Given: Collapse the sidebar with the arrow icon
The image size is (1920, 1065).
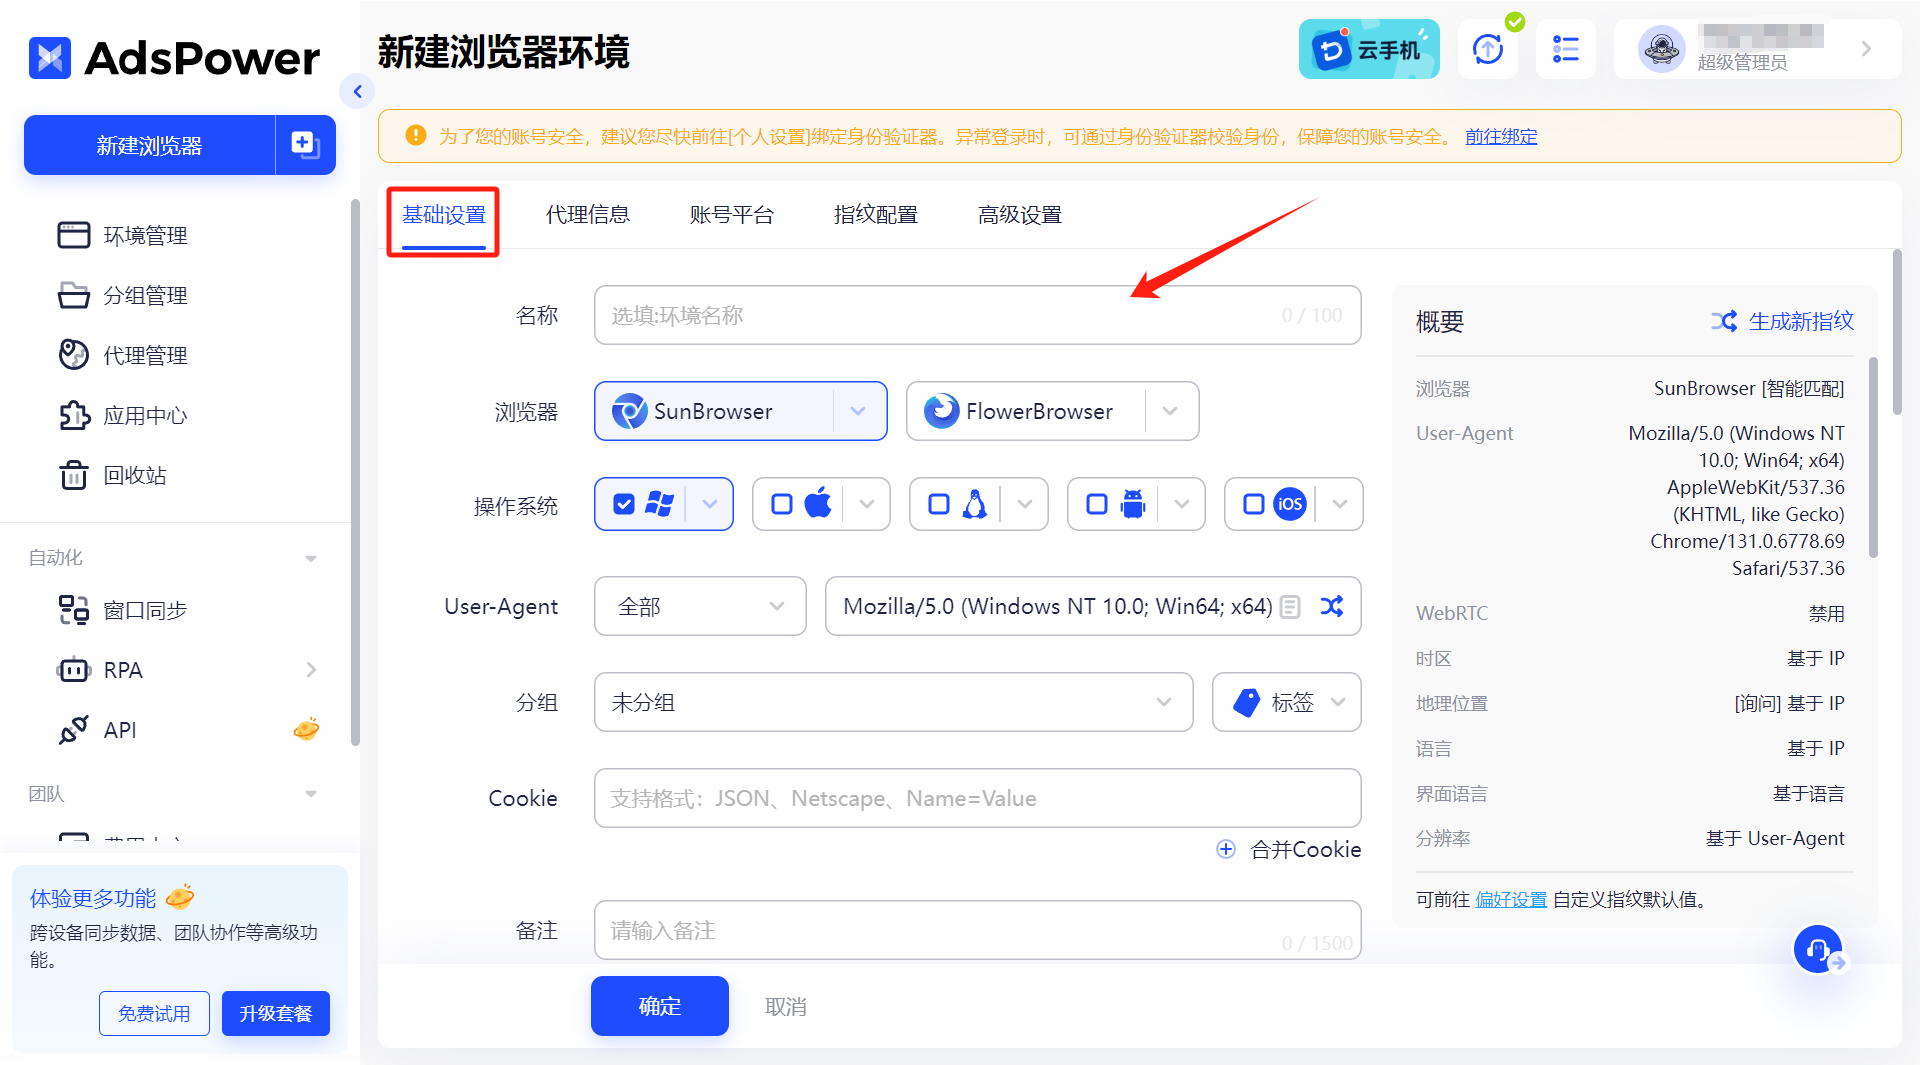Looking at the screenshot, I should point(357,92).
